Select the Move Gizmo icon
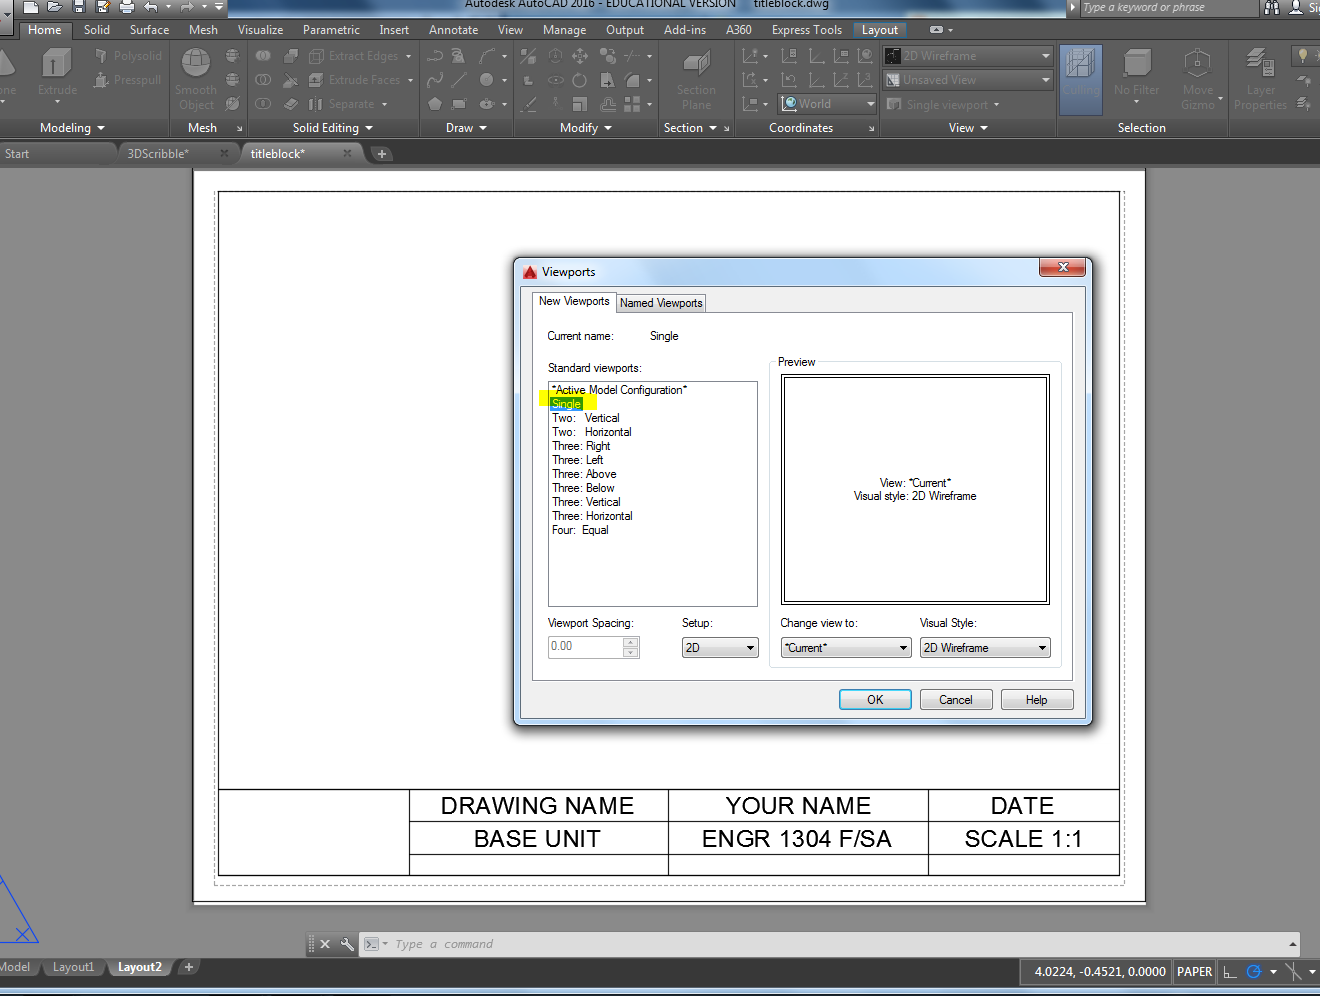 [1198, 80]
